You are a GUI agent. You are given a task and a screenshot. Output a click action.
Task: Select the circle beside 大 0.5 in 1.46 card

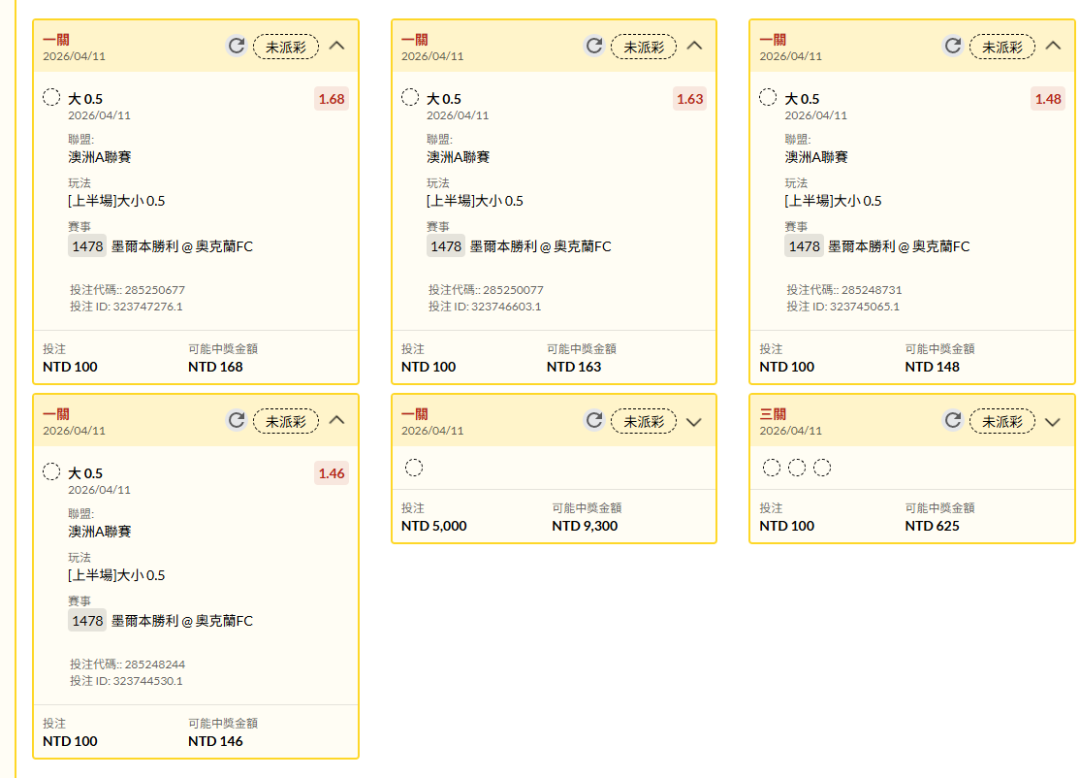pos(52,472)
